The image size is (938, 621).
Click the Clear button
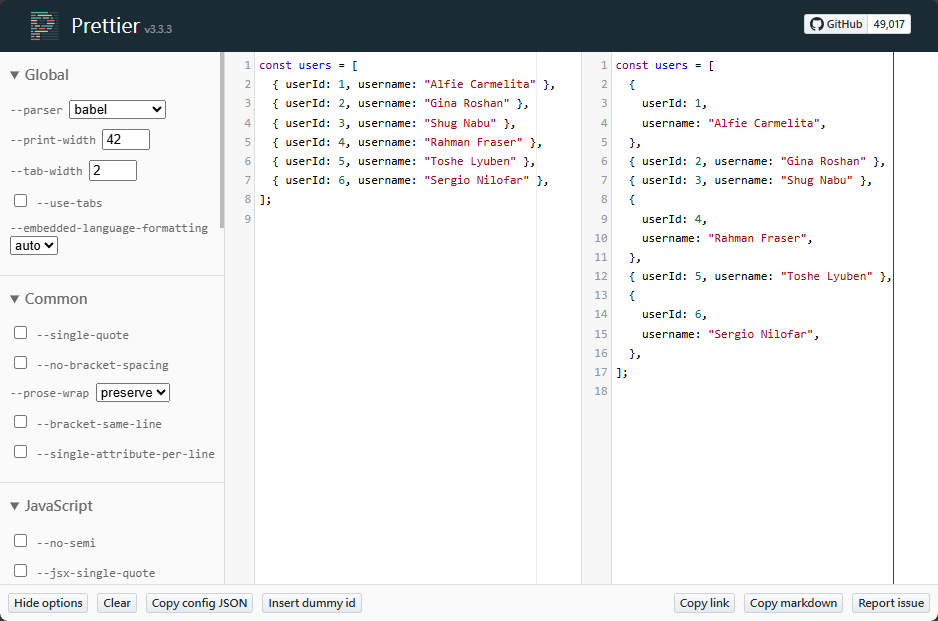point(117,603)
